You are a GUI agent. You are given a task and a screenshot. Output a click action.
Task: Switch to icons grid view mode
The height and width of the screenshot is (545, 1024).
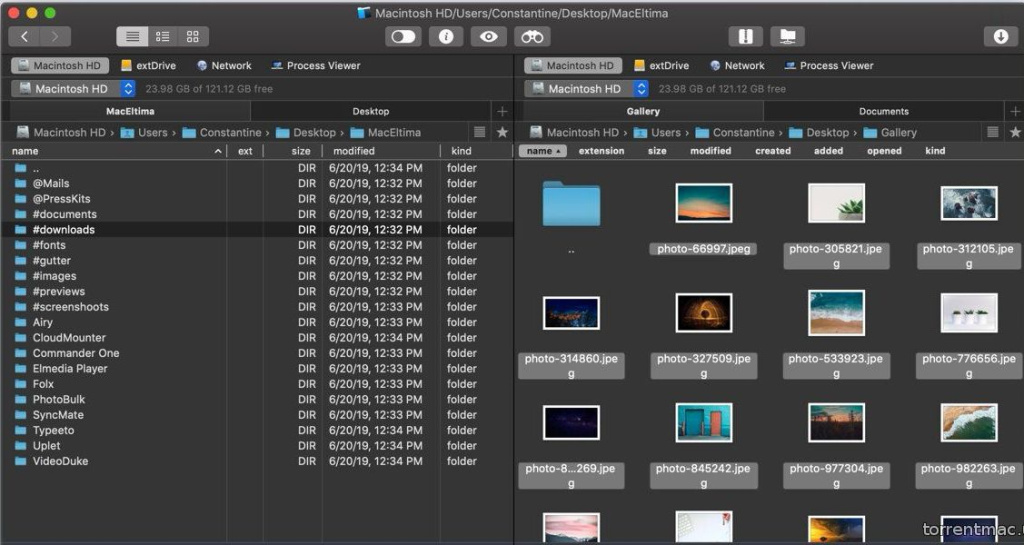(x=192, y=37)
